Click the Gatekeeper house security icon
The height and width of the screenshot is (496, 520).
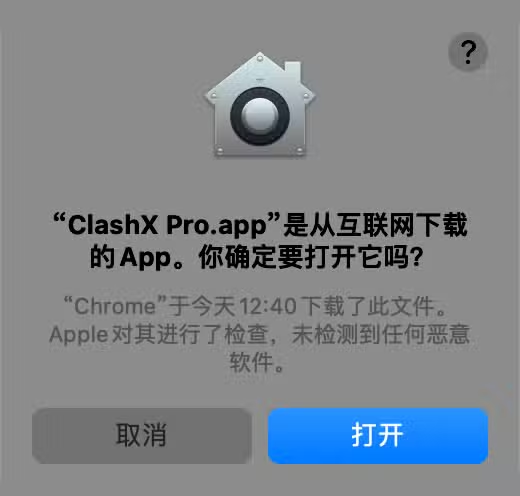(x=260, y=104)
